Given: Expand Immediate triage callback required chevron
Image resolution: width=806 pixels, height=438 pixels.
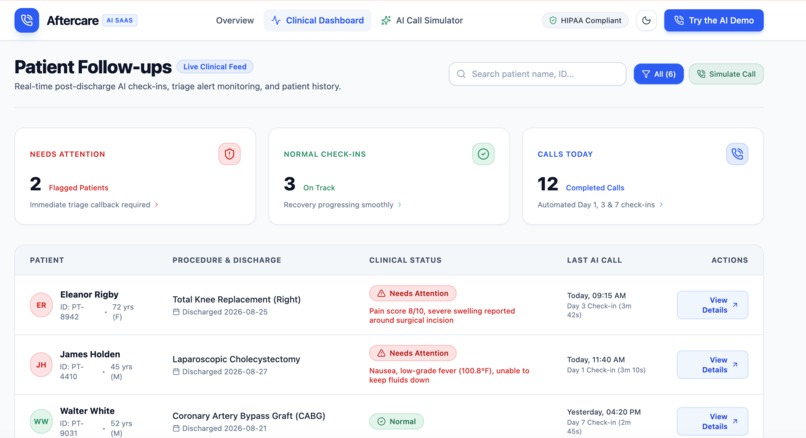Looking at the screenshot, I should tap(156, 205).
